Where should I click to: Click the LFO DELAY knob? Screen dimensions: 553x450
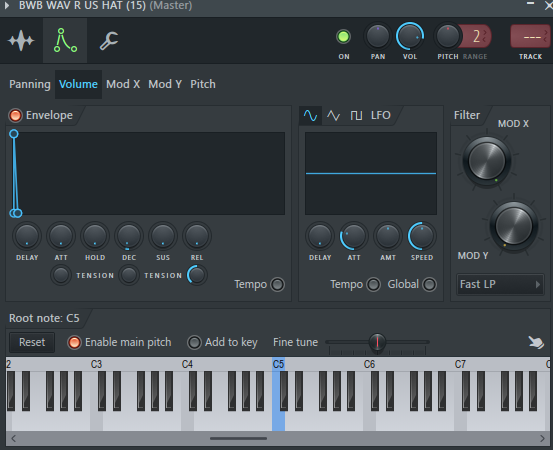click(x=320, y=236)
